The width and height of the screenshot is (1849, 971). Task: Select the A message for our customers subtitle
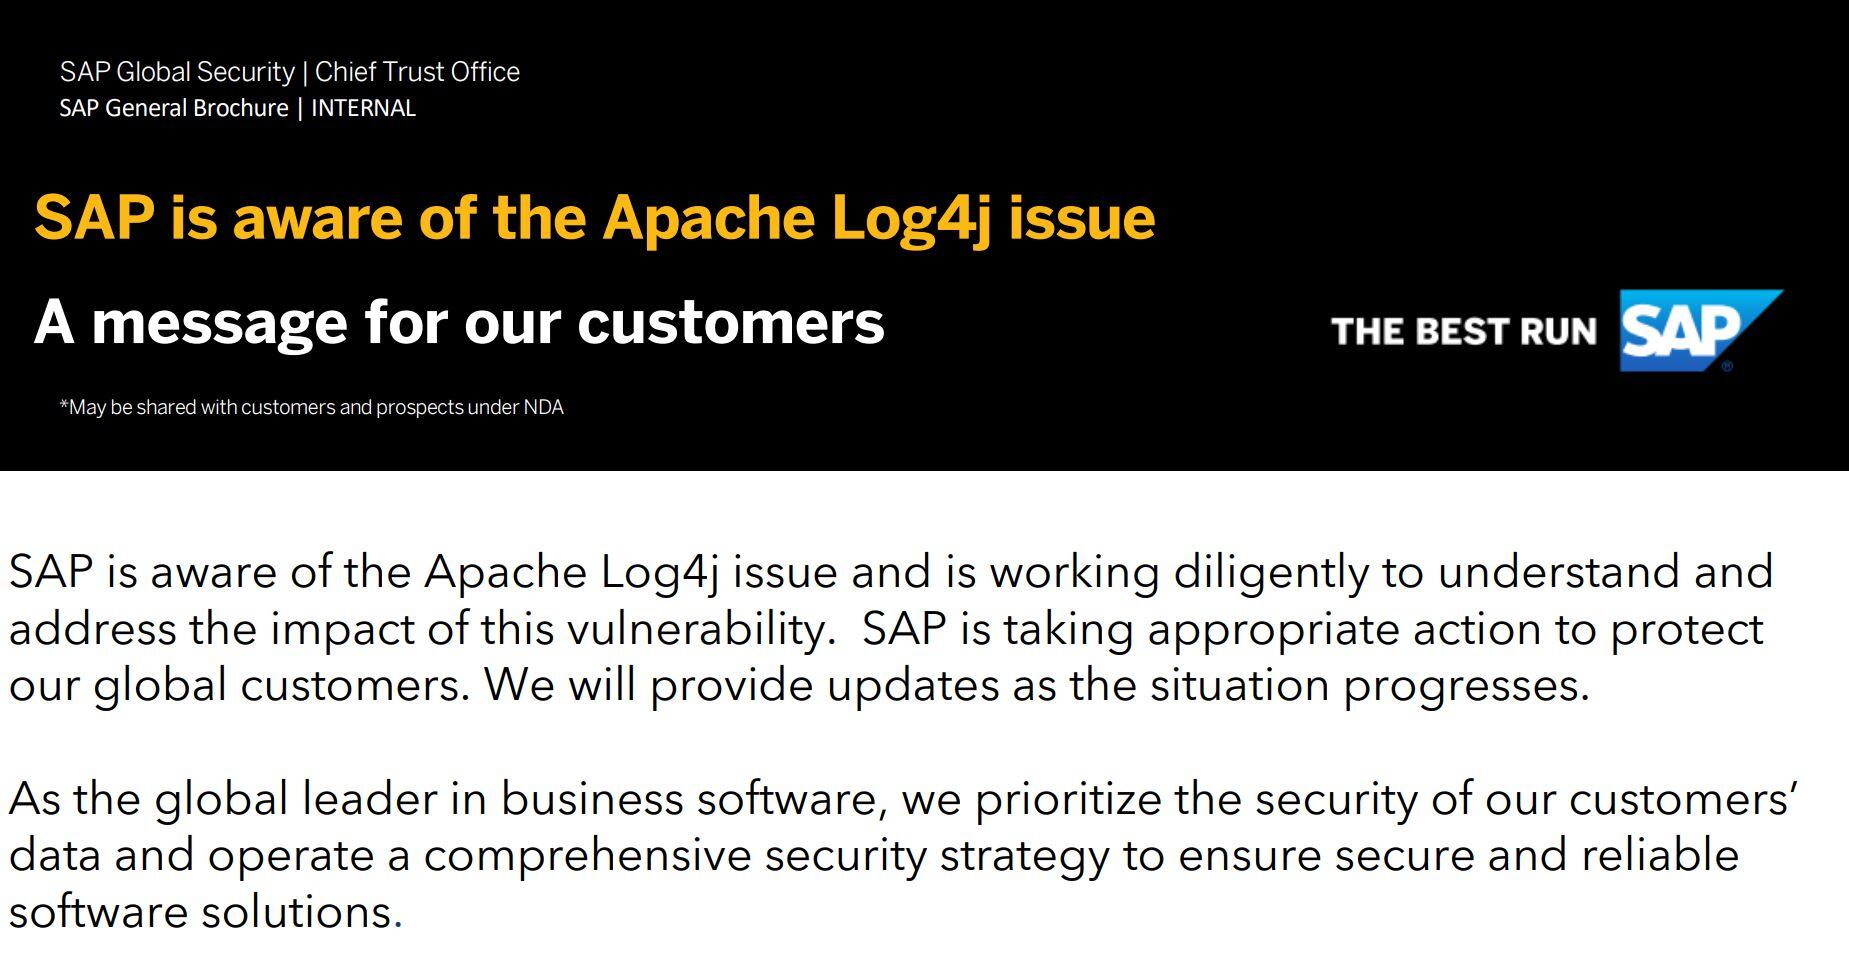(x=459, y=322)
